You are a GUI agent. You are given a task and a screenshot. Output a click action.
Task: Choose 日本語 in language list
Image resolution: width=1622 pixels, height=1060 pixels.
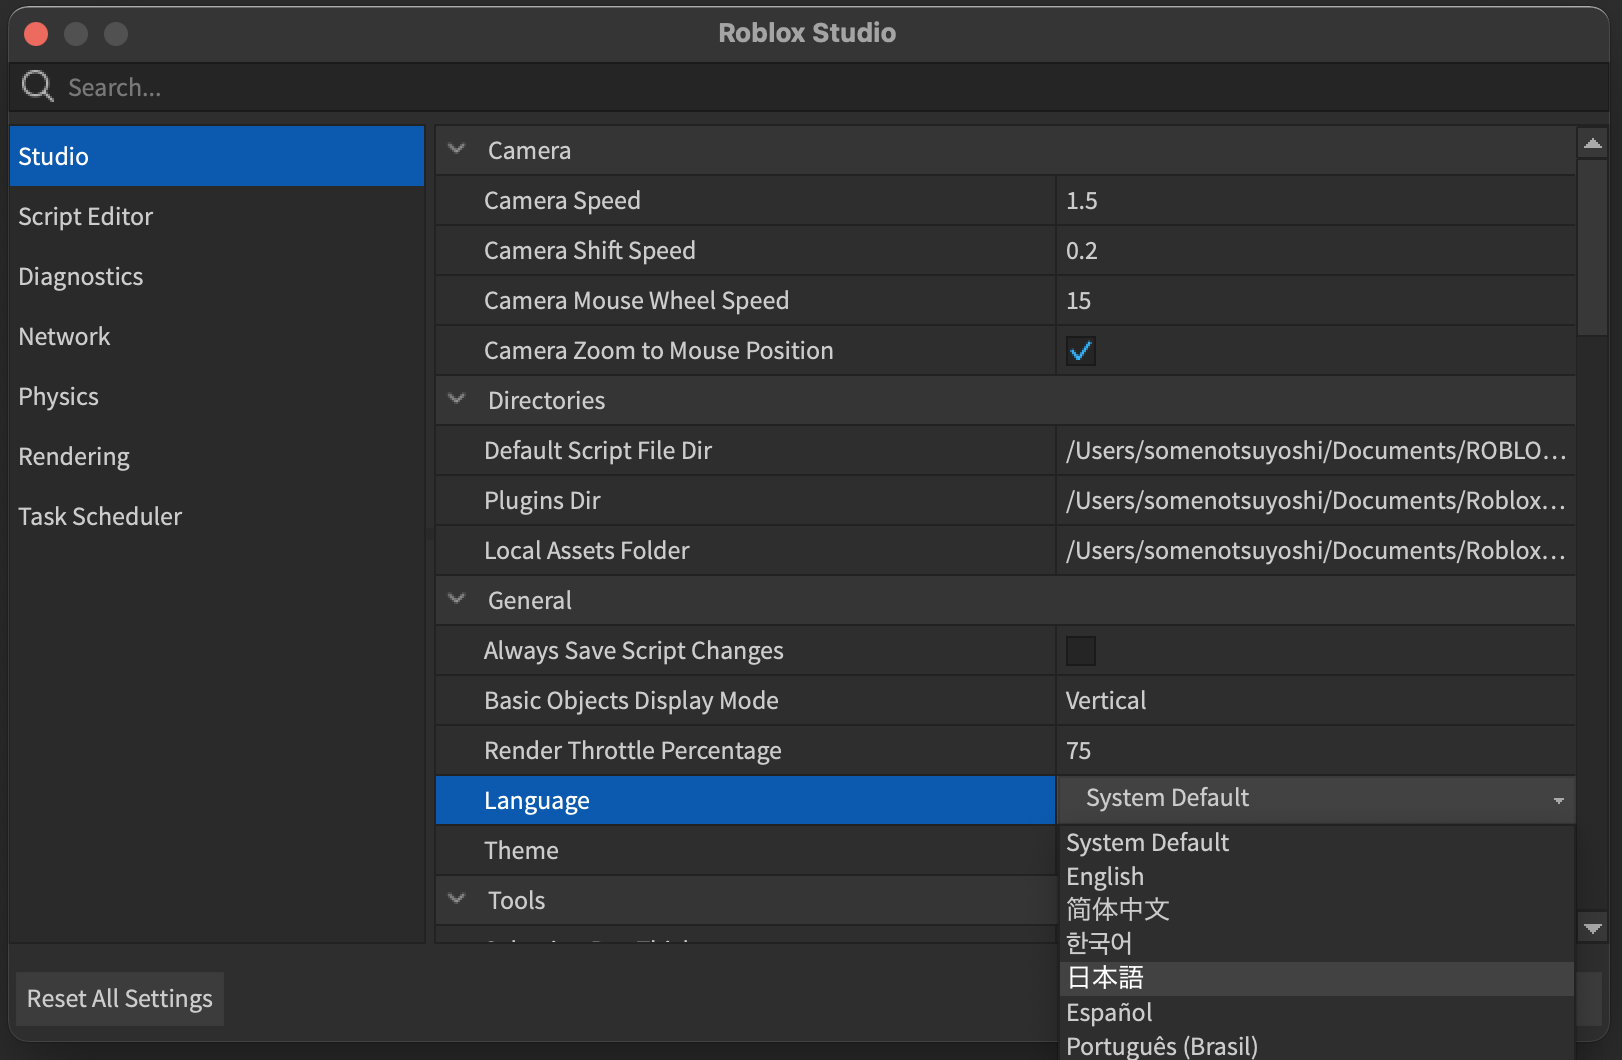(1316, 978)
